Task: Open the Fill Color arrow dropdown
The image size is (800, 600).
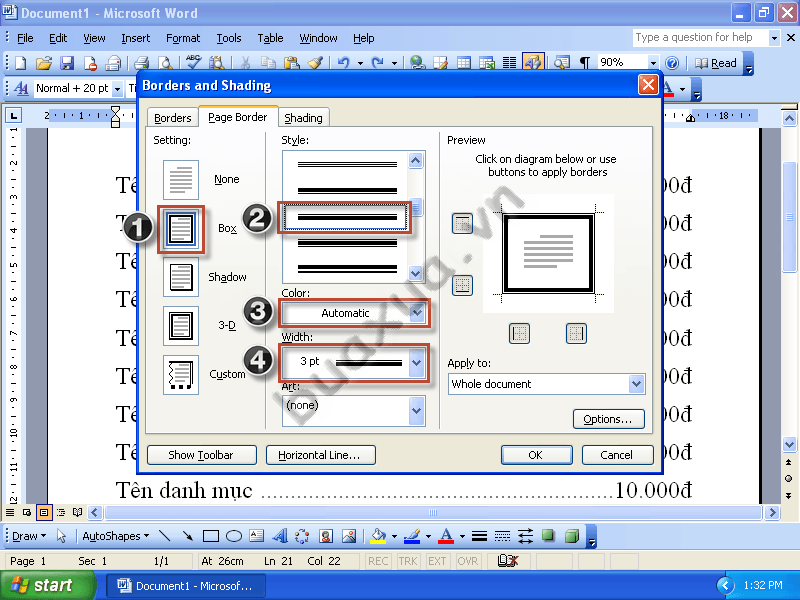Action: (x=394, y=536)
